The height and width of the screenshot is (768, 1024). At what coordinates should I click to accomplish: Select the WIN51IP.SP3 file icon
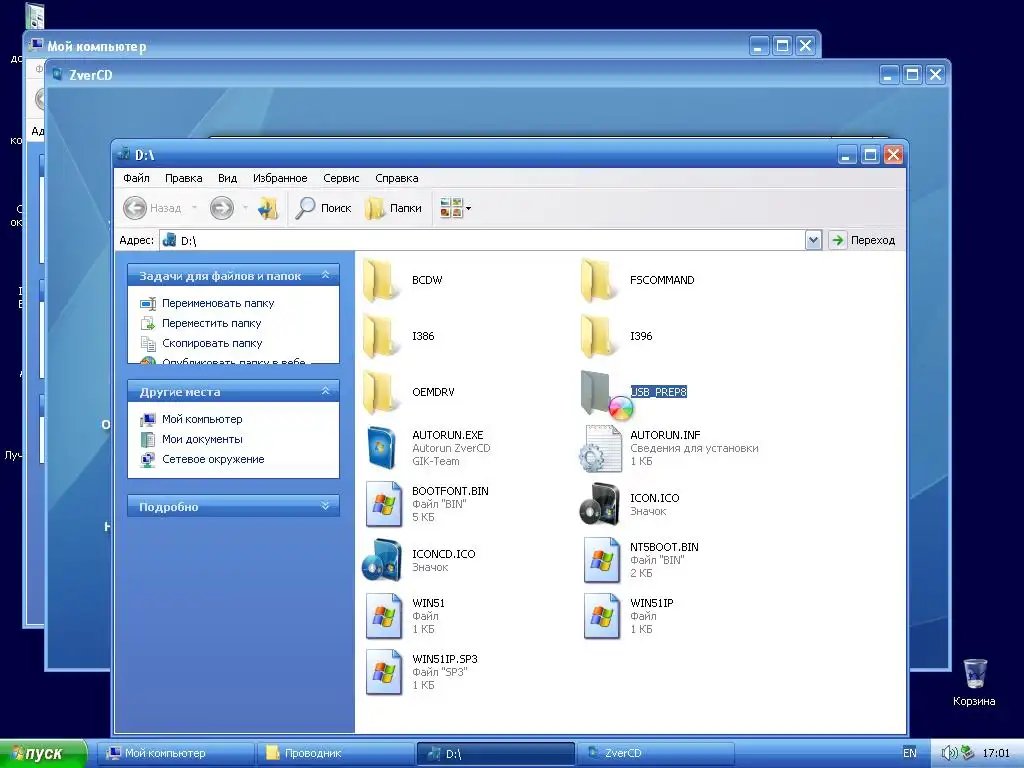384,673
